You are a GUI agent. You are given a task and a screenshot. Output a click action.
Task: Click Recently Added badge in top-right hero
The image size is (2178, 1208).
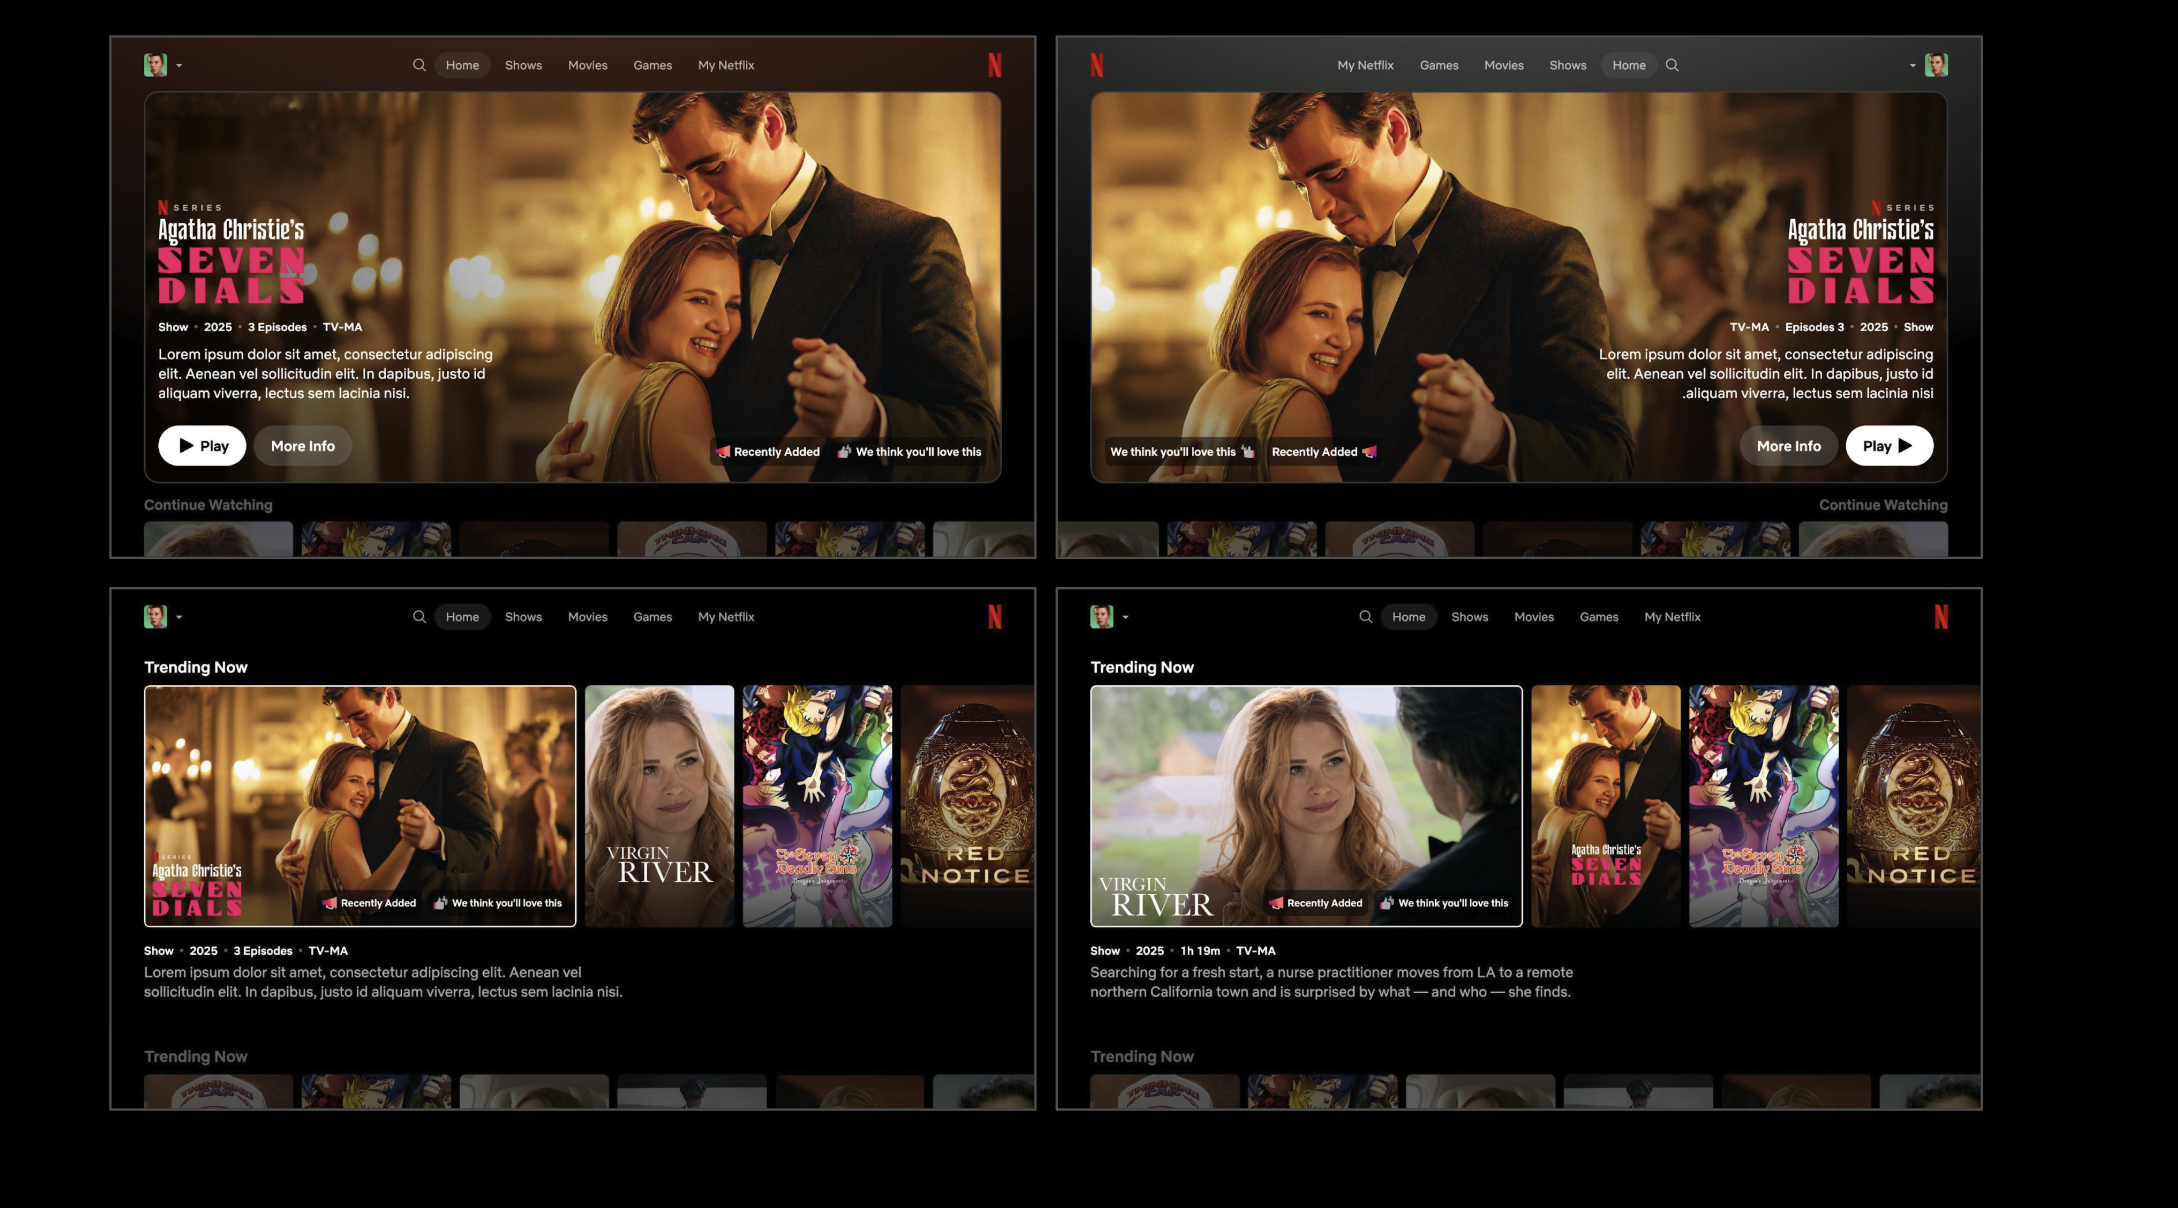(x=1324, y=452)
